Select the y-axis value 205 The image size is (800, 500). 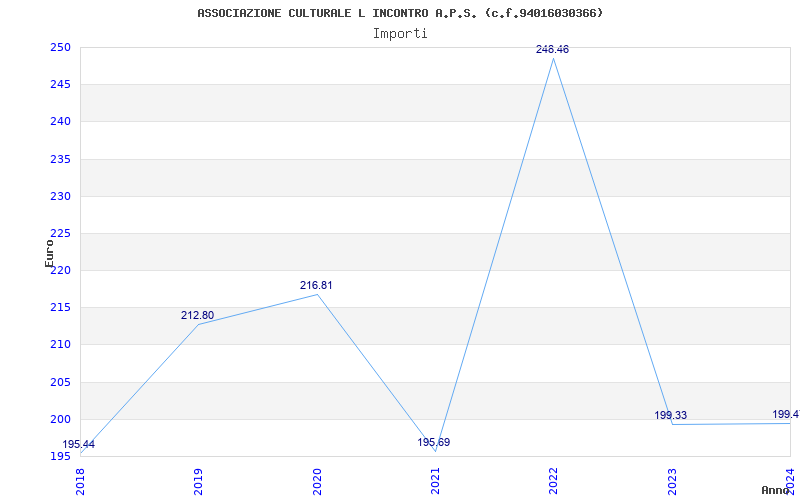(x=60, y=382)
